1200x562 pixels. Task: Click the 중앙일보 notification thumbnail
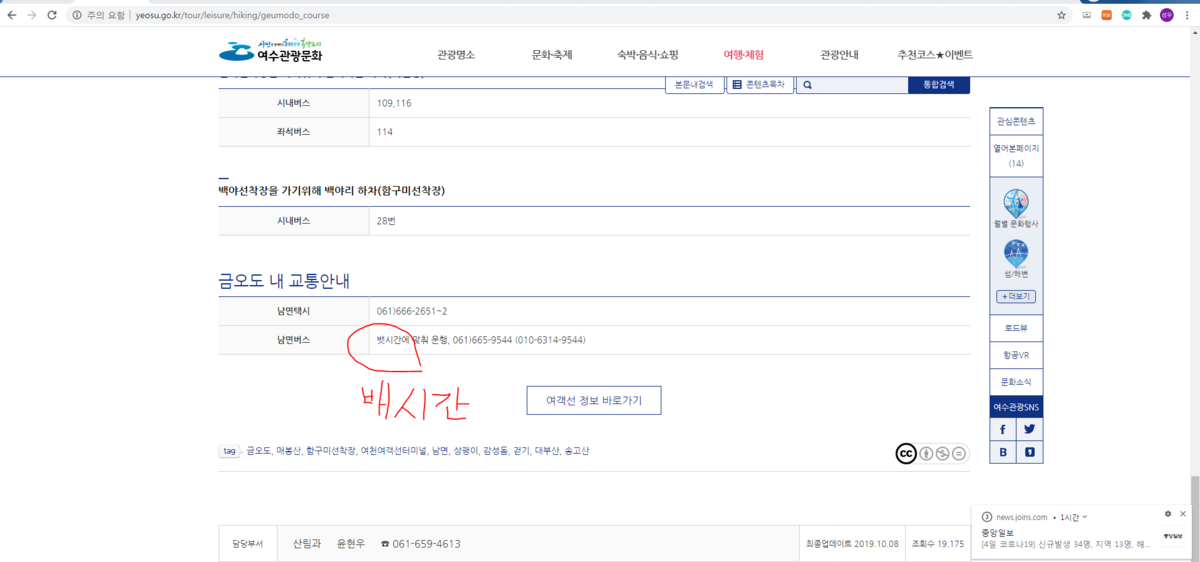click(1172, 536)
